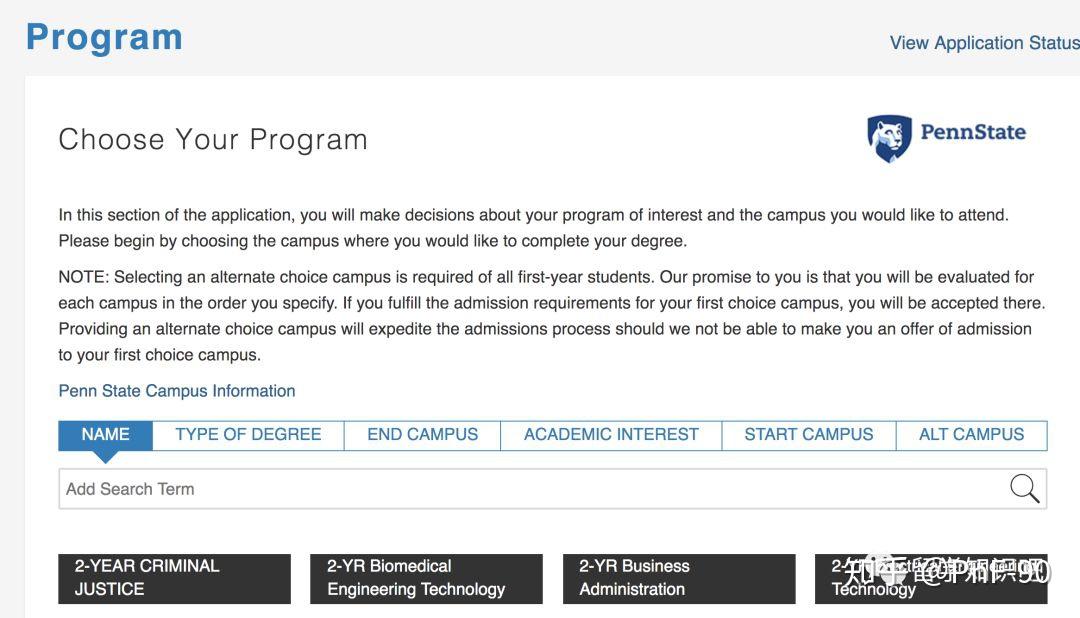Click the Choose Your Program heading

(213, 139)
